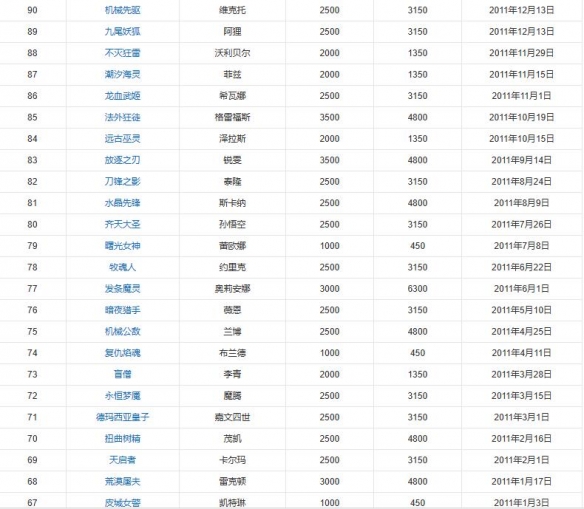Image resolution: width=584 pixels, height=509 pixels.
Task: Select the date 2011年11月1日
Action: tap(521, 96)
